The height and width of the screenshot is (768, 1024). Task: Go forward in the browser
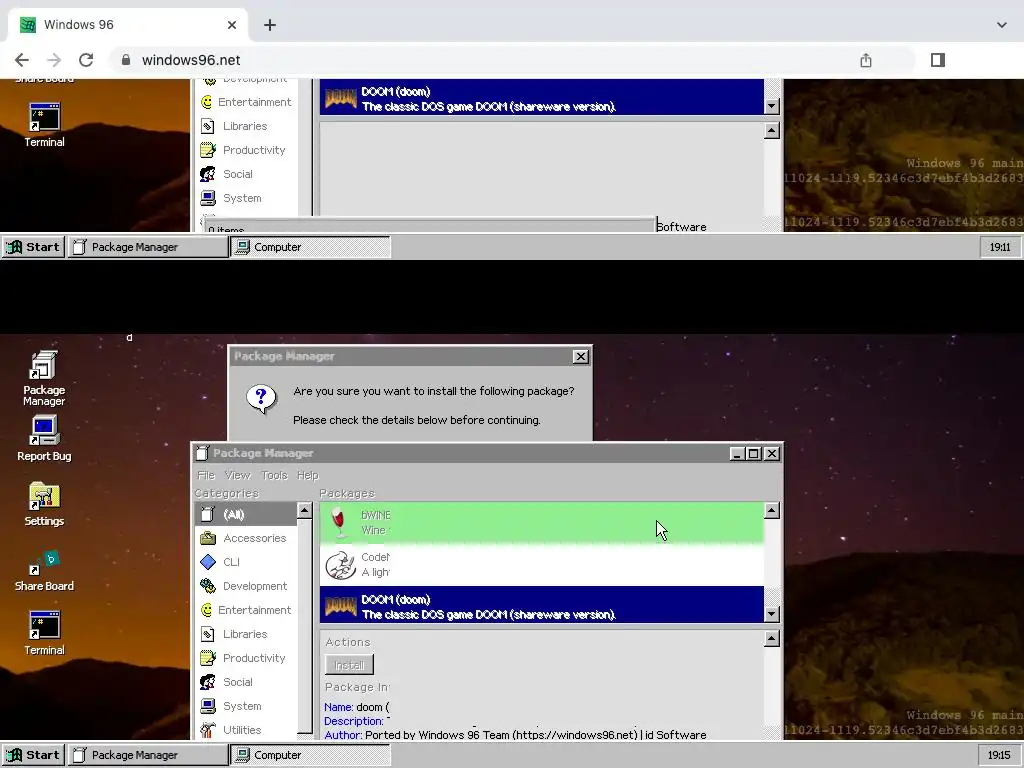pos(54,60)
